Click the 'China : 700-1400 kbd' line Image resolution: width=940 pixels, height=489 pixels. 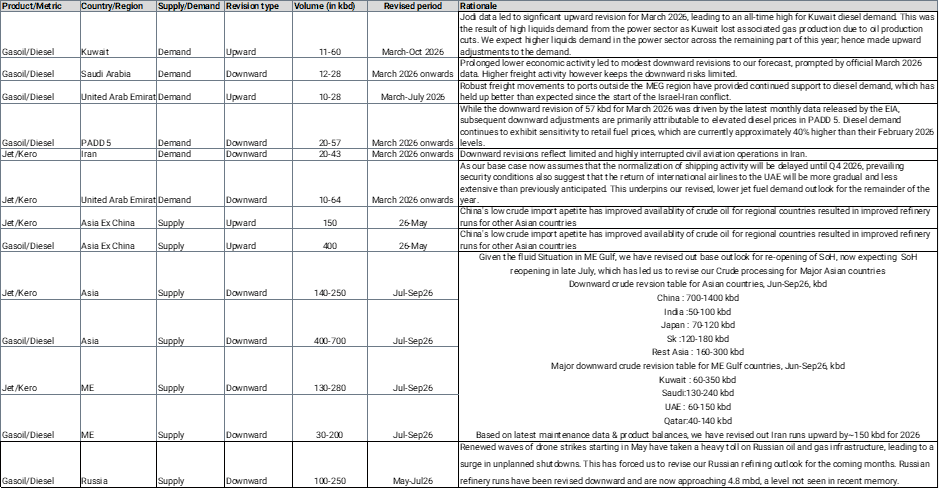pos(698,298)
